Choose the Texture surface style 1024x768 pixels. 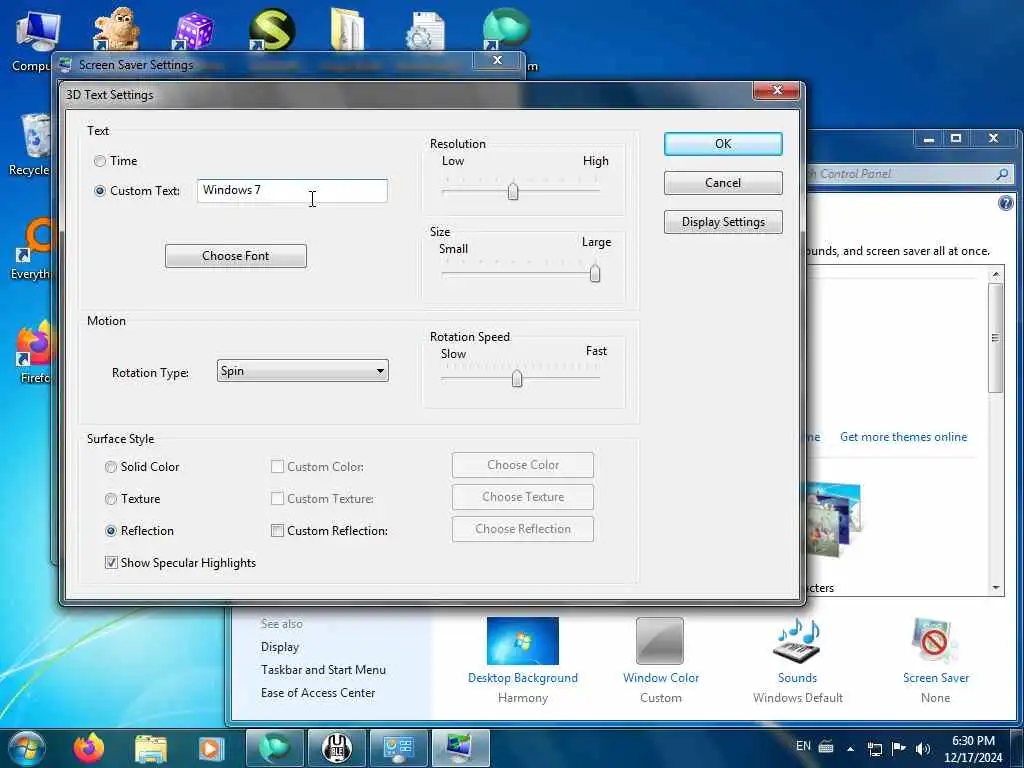[x=111, y=499]
